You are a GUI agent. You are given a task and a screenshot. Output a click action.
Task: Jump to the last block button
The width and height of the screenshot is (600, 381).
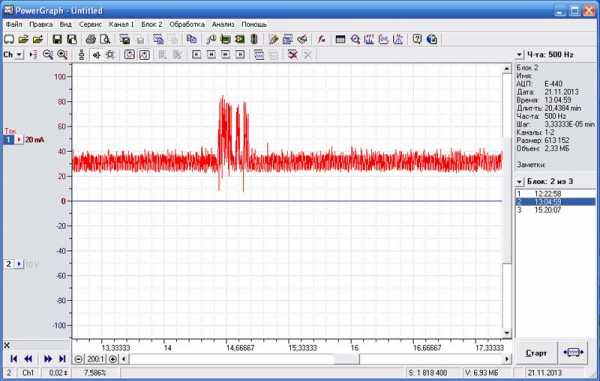[62, 359]
